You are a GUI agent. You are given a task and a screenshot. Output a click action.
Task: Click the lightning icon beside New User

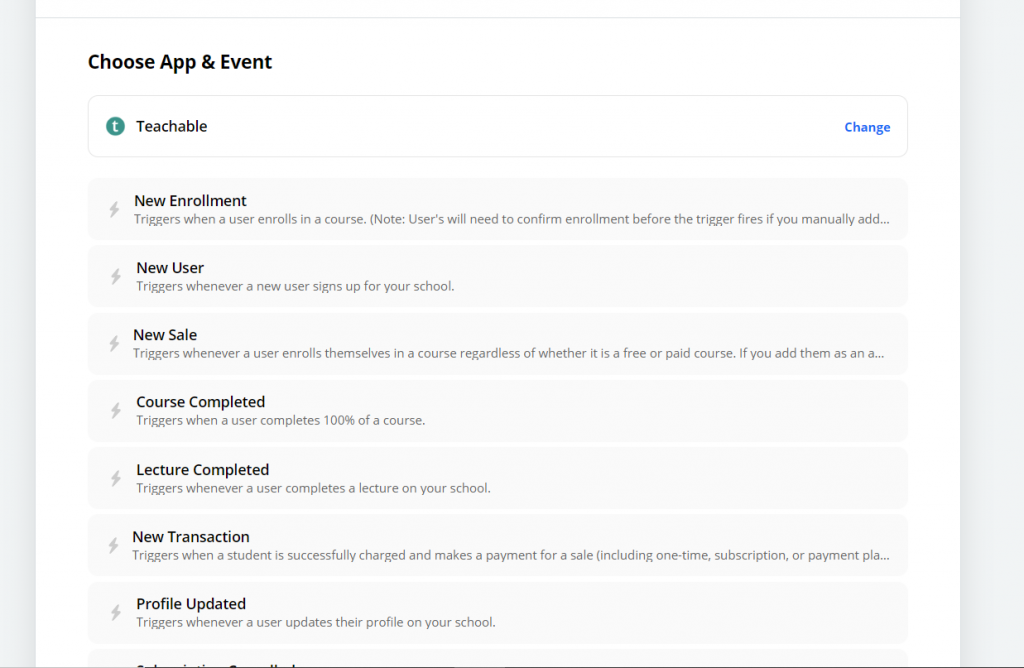pyautogui.click(x=116, y=276)
